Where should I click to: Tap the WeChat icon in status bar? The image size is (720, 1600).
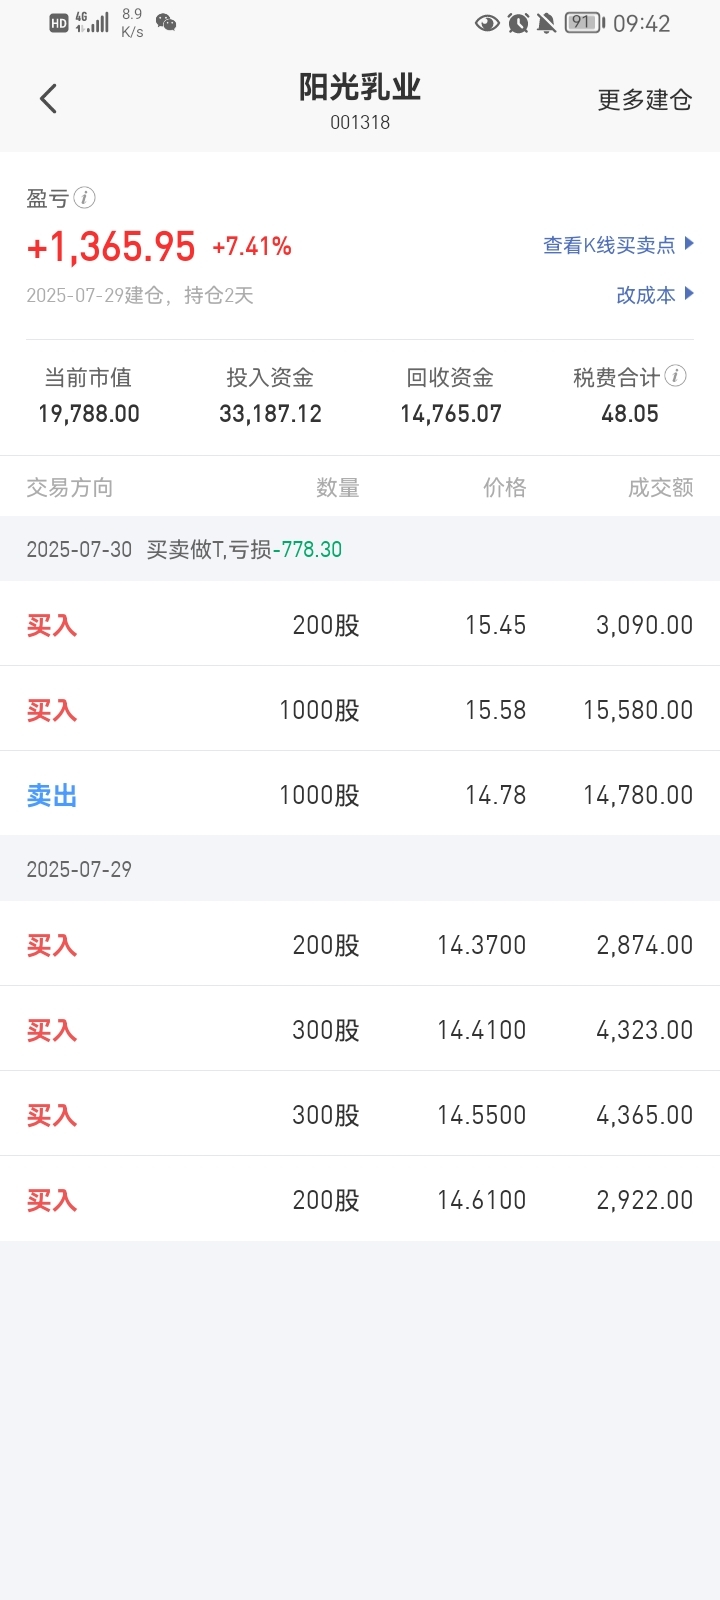point(166,23)
